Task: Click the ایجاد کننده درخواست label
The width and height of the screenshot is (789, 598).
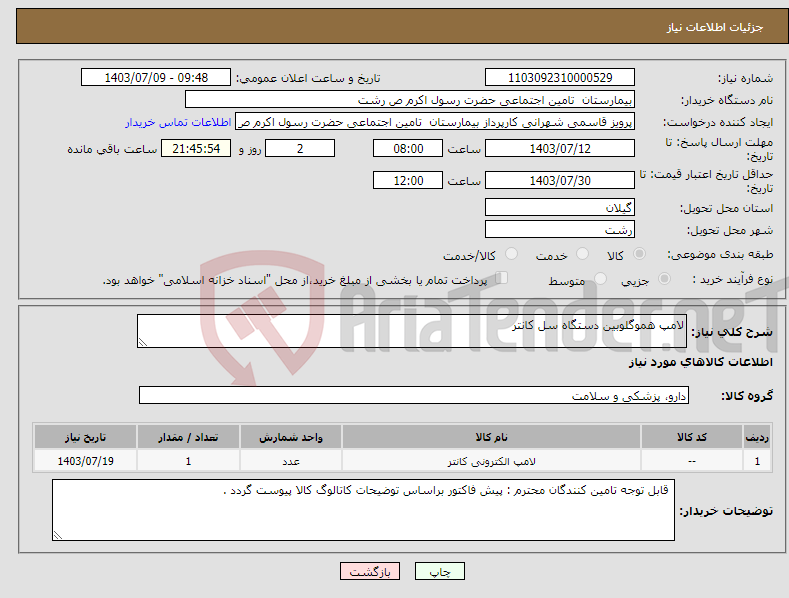Action: [718, 122]
